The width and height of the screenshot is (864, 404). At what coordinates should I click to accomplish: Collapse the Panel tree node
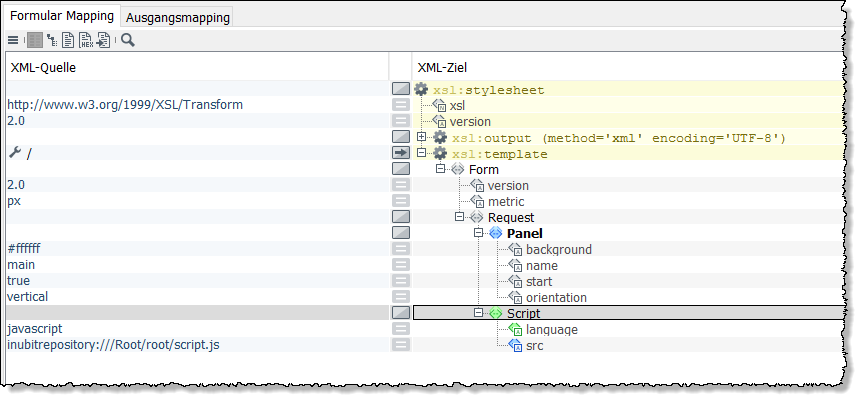pyautogui.click(x=479, y=233)
